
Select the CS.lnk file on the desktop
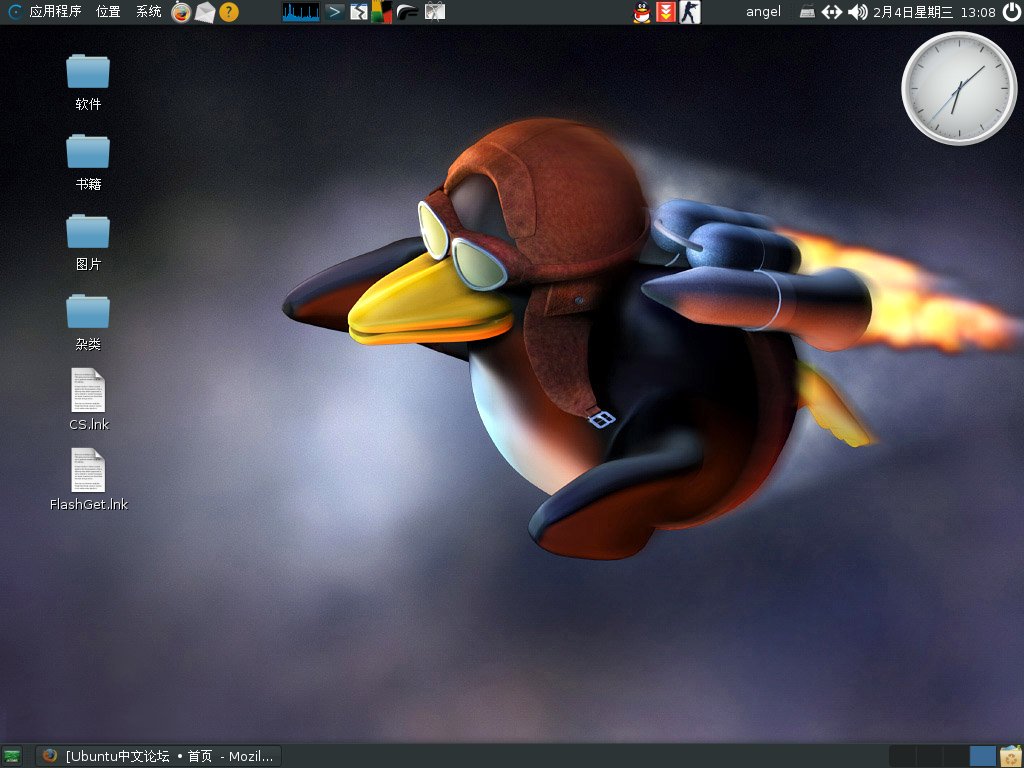tap(89, 400)
